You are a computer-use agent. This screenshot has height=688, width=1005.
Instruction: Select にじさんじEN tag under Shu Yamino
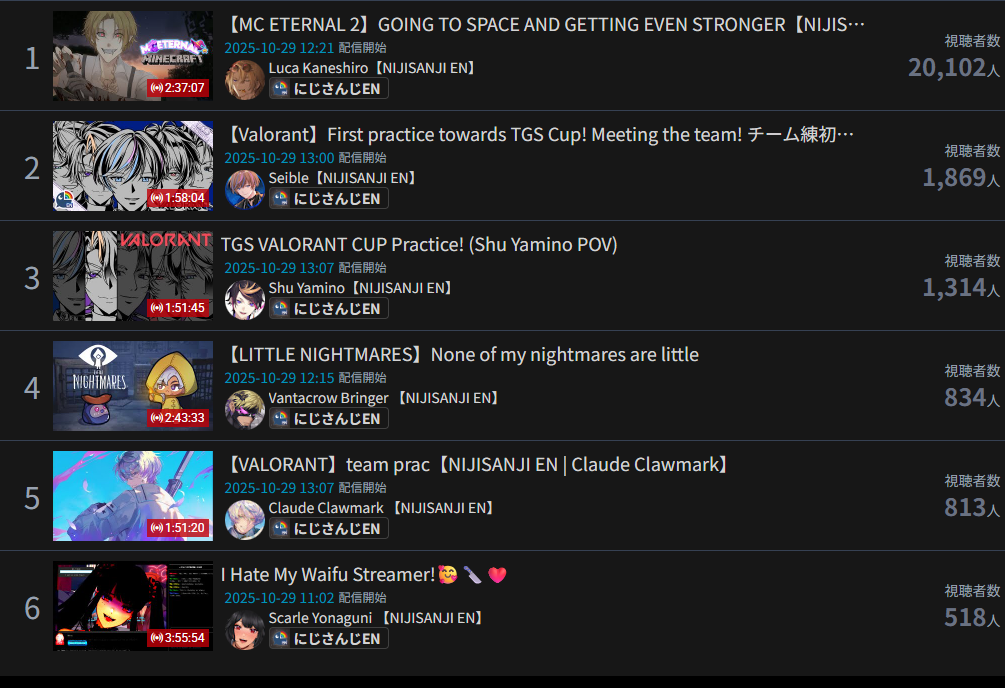click(328, 308)
